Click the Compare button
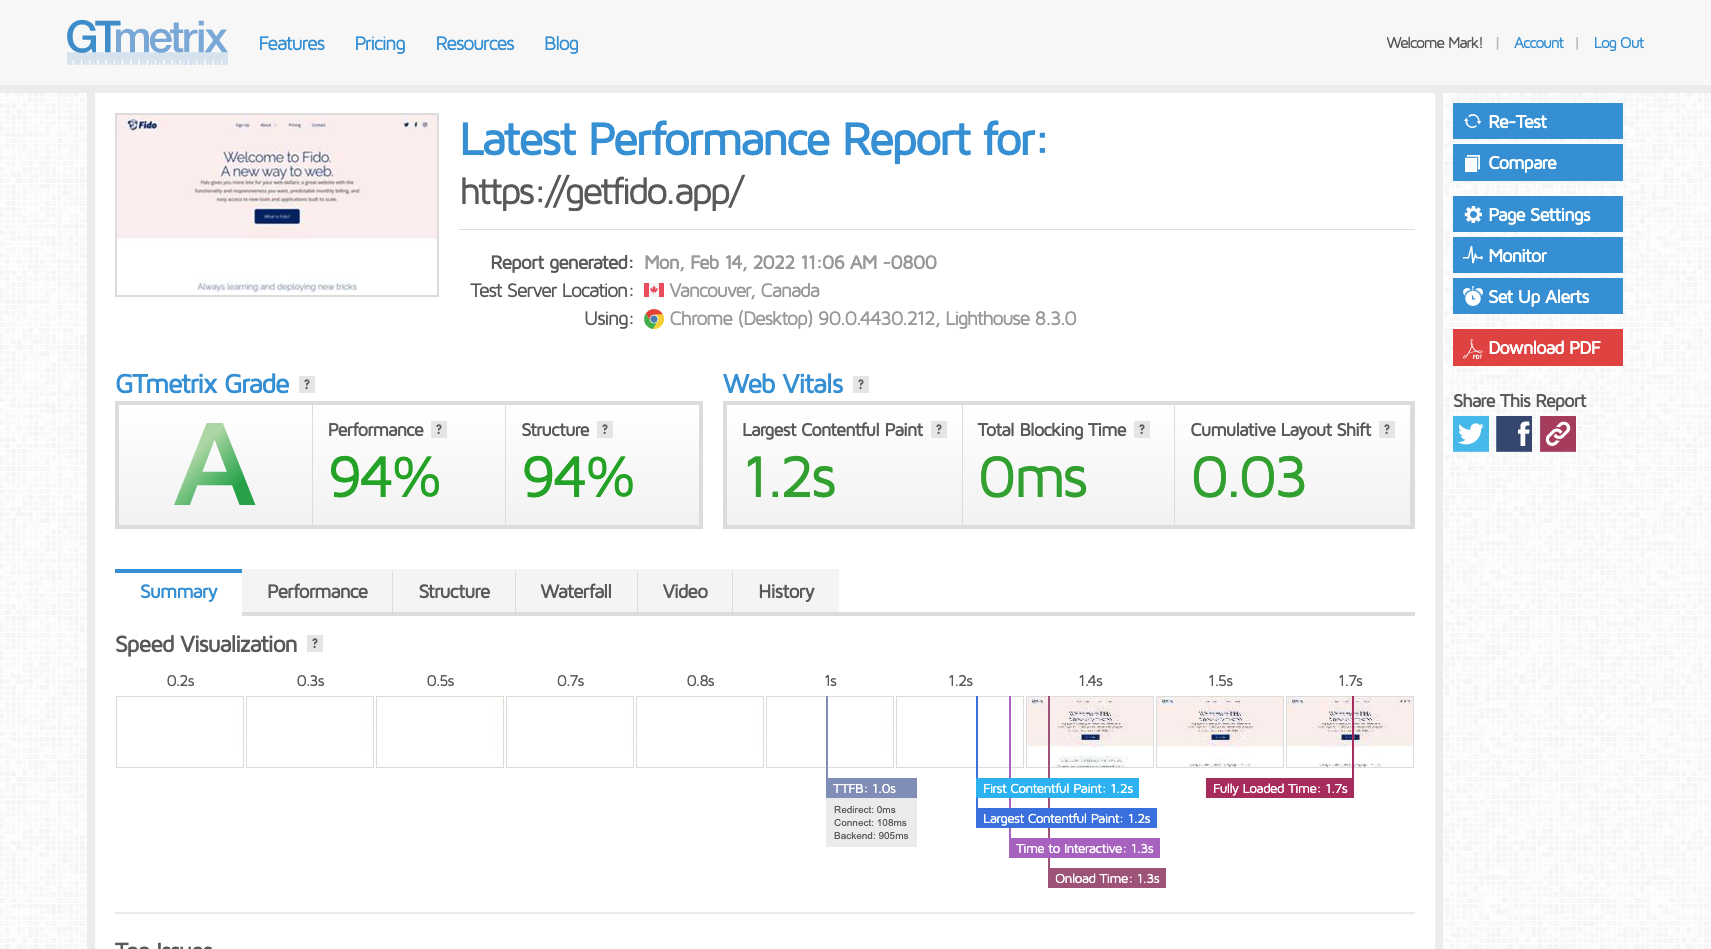1711x949 pixels. [x=1538, y=162]
